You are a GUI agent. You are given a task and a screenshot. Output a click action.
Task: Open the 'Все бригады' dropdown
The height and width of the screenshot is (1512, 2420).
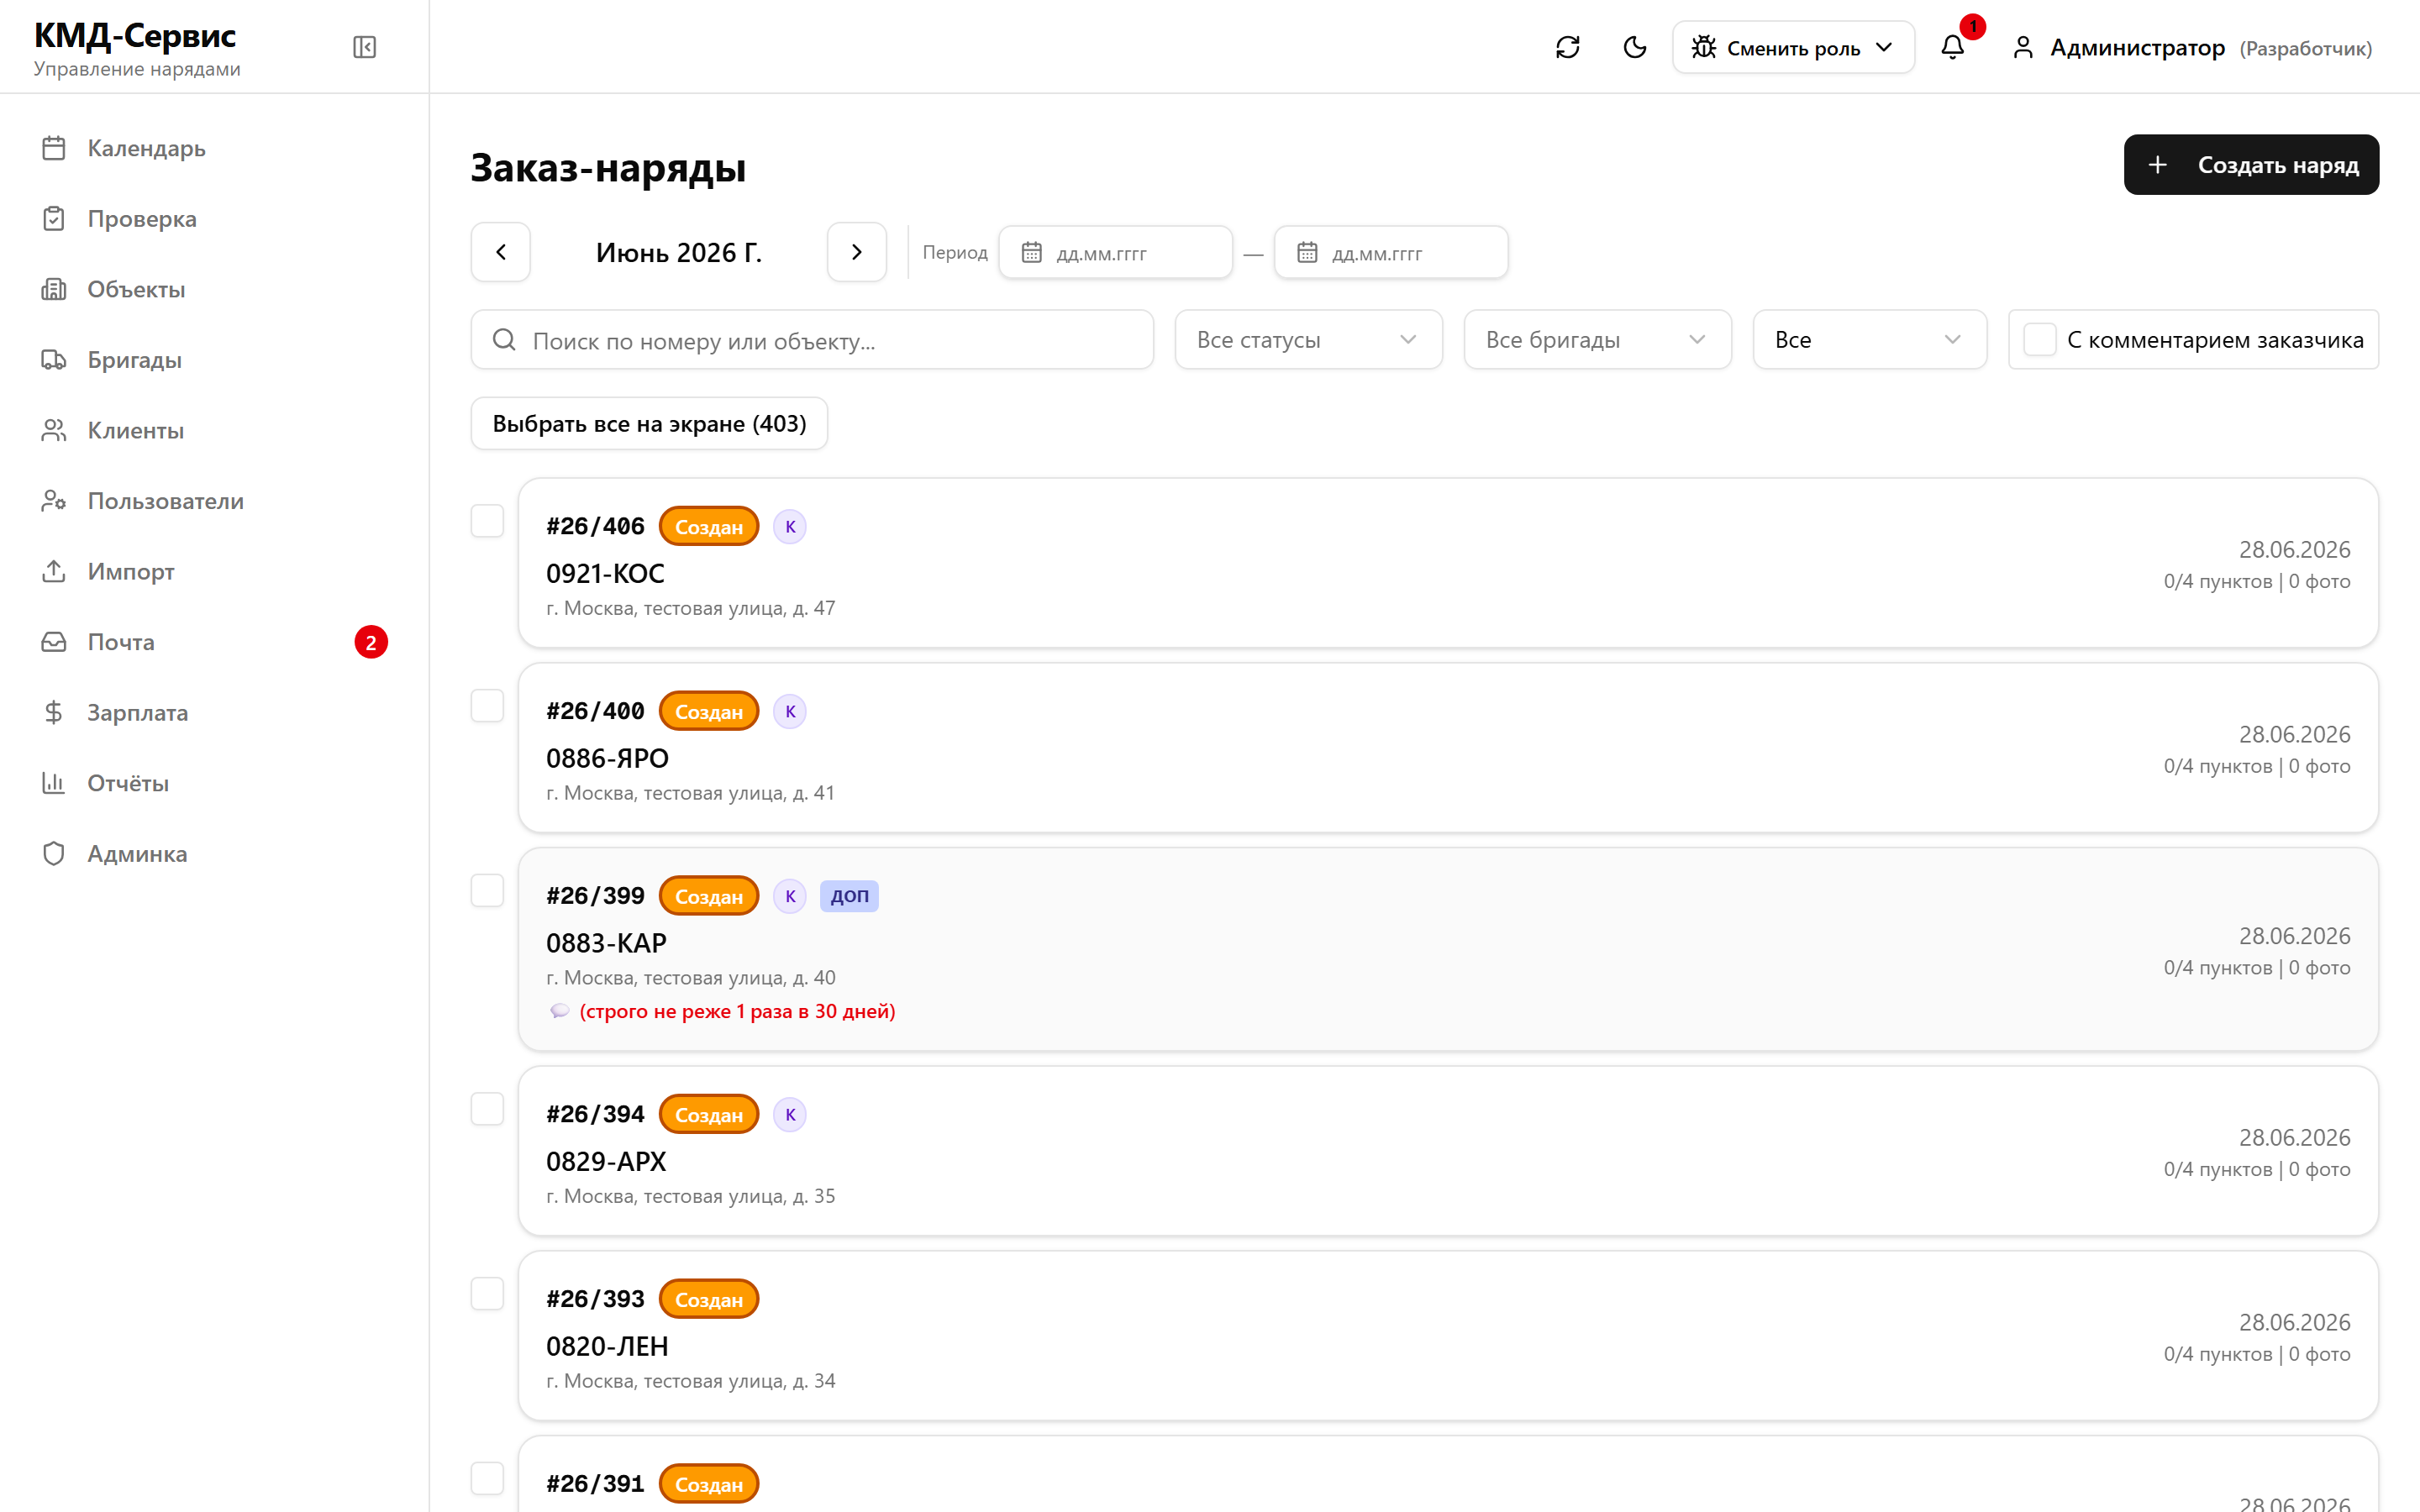[1597, 339]
